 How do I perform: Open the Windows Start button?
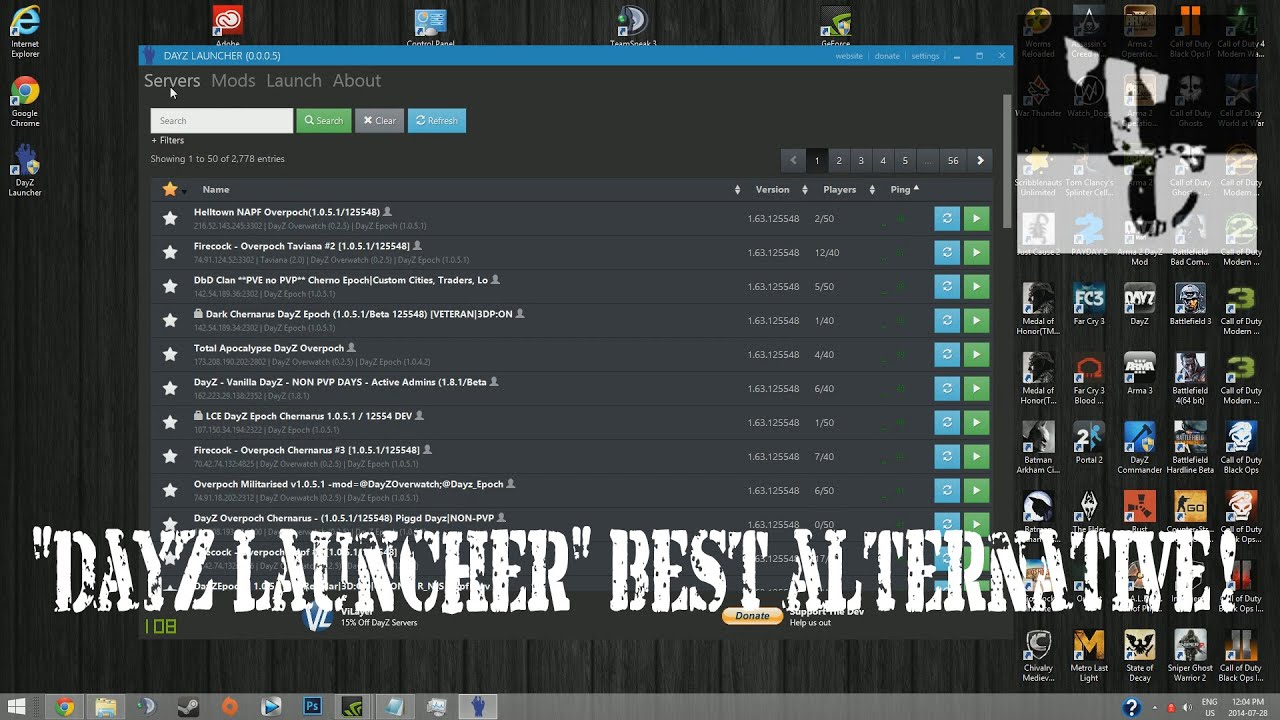coord(17,707)
